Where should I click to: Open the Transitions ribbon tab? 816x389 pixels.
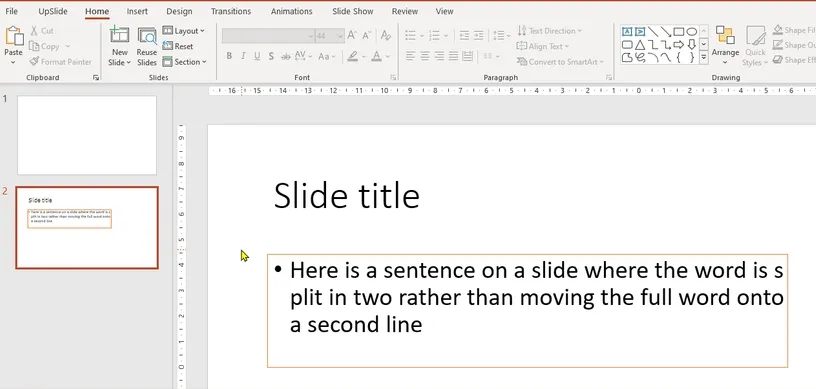[x=231, y=11]
